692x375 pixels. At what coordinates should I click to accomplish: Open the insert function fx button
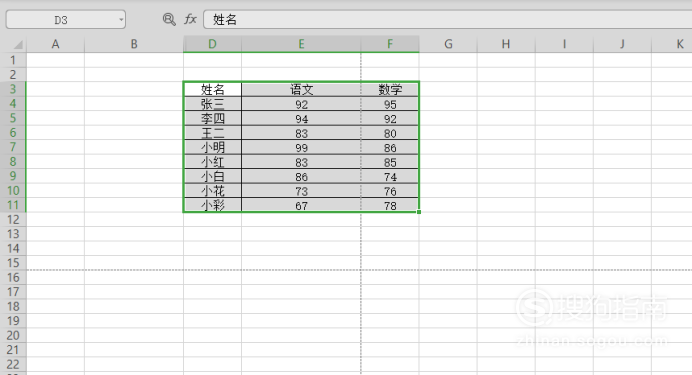190,19
